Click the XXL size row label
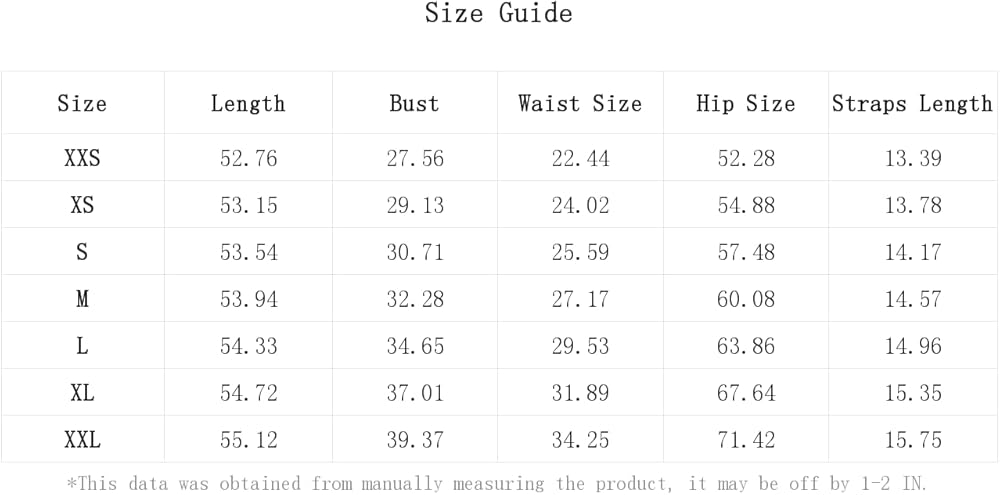 tap(82, 440)
